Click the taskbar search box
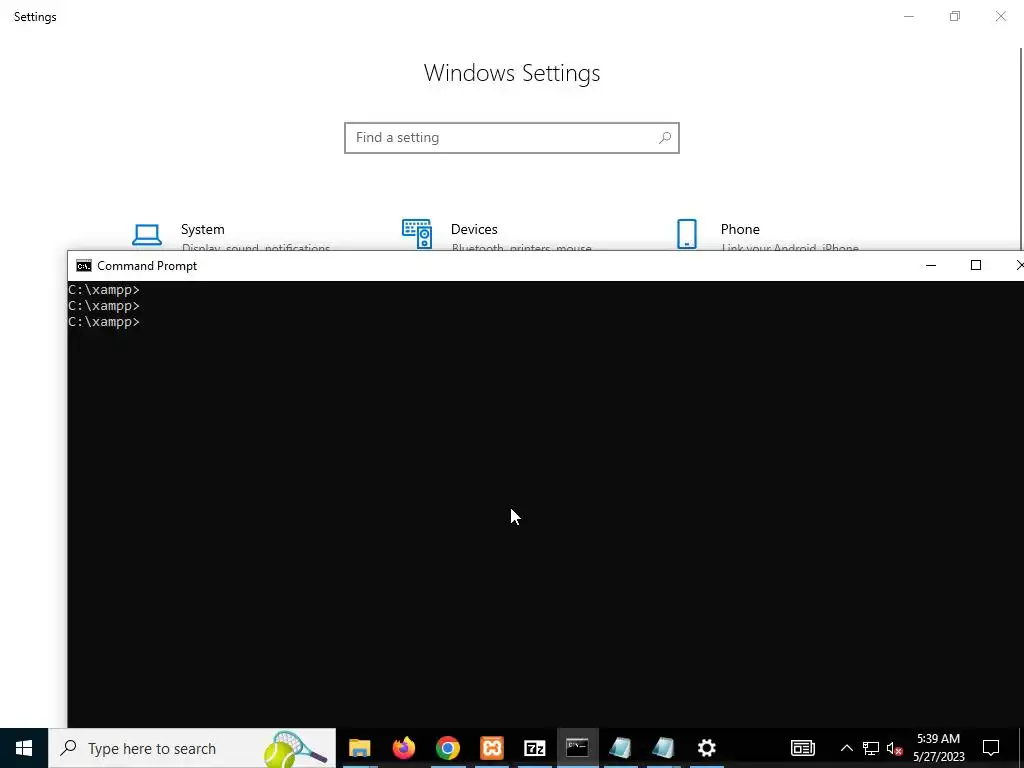 point(192,748)
